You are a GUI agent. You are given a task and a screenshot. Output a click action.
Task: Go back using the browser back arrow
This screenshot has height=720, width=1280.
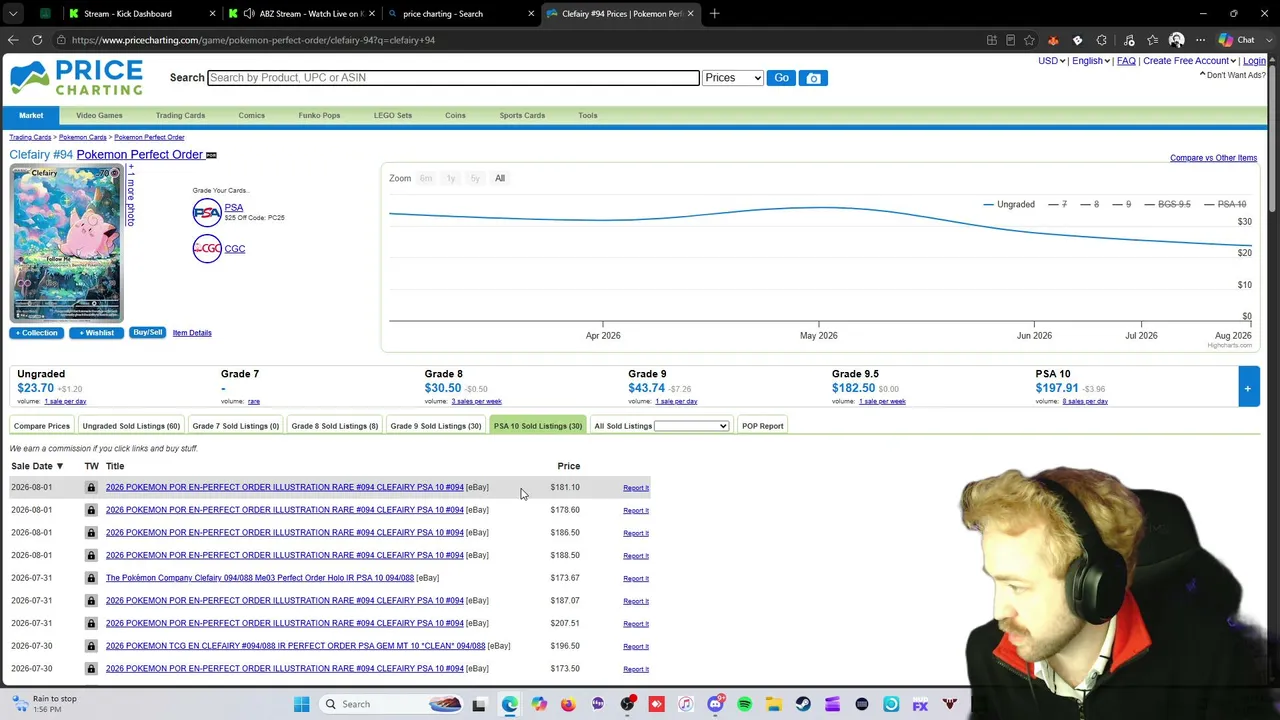(13, 40)
